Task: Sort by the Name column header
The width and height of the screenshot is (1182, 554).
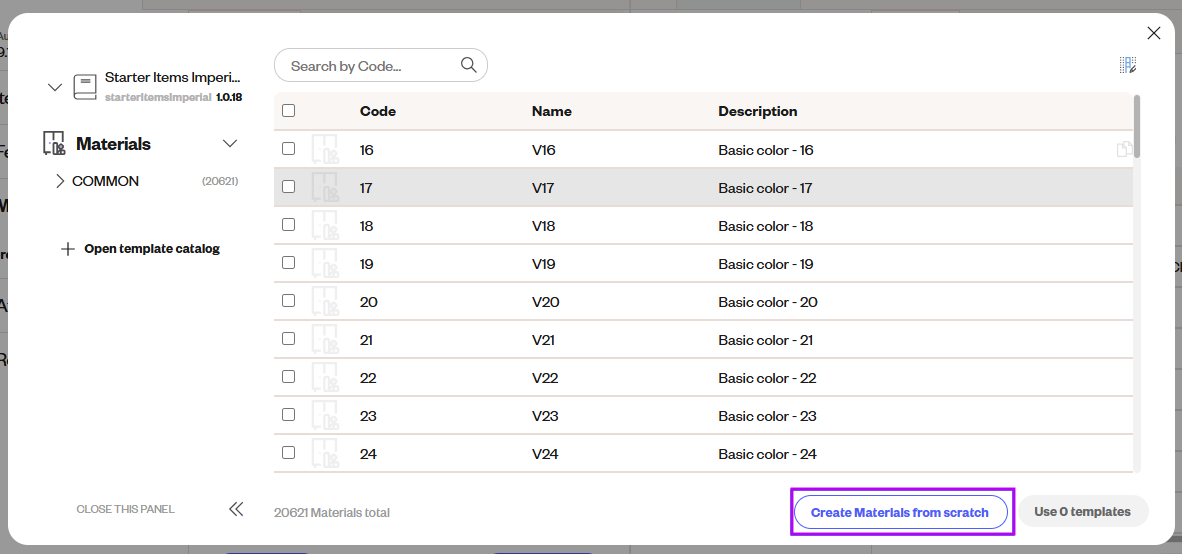Action: pyautogui.click(x=552, y=111)
